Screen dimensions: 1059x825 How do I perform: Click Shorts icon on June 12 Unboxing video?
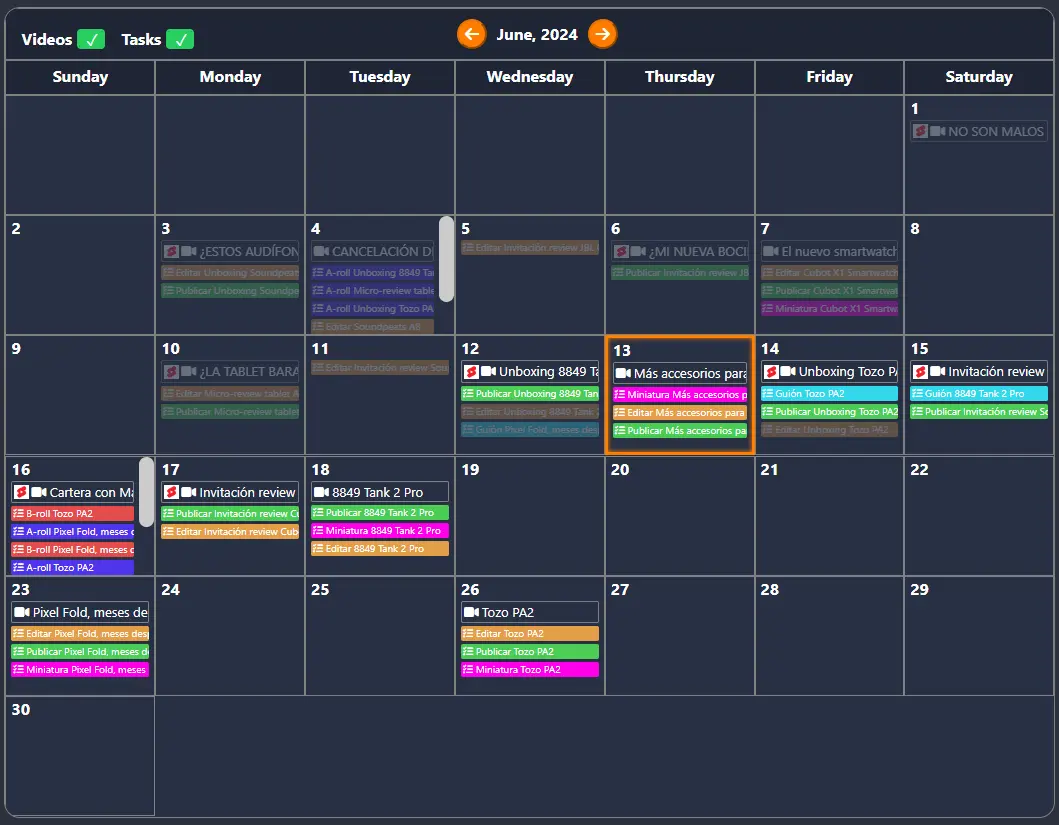[x=470, y=372]
